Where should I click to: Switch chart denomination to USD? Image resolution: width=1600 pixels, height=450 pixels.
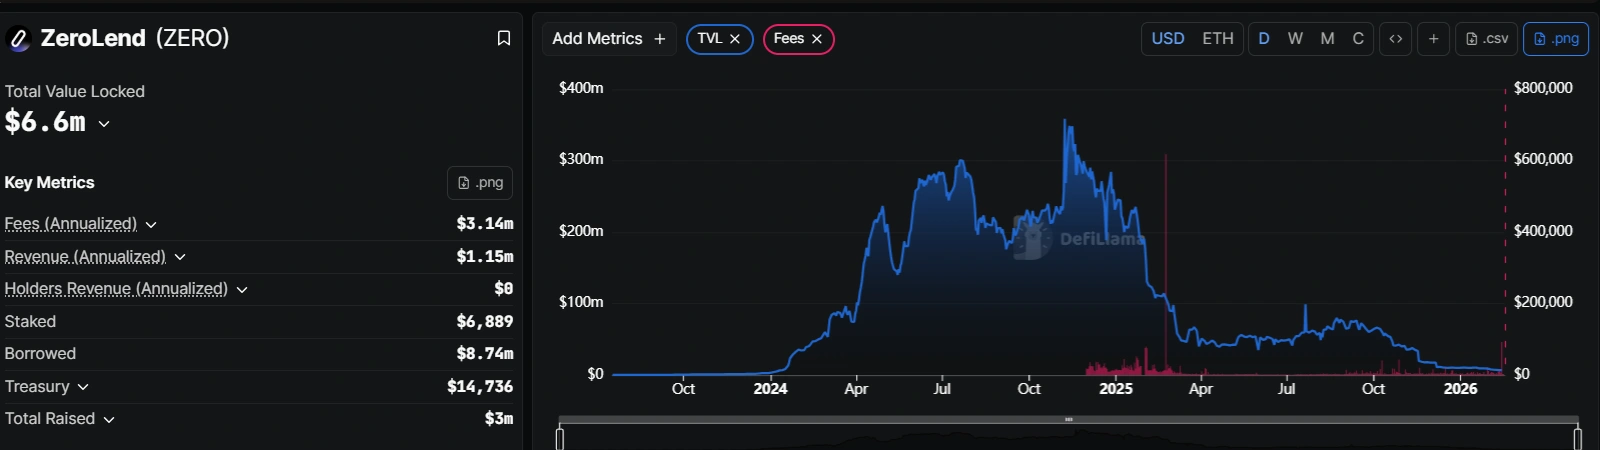(x=1167, y=39)
